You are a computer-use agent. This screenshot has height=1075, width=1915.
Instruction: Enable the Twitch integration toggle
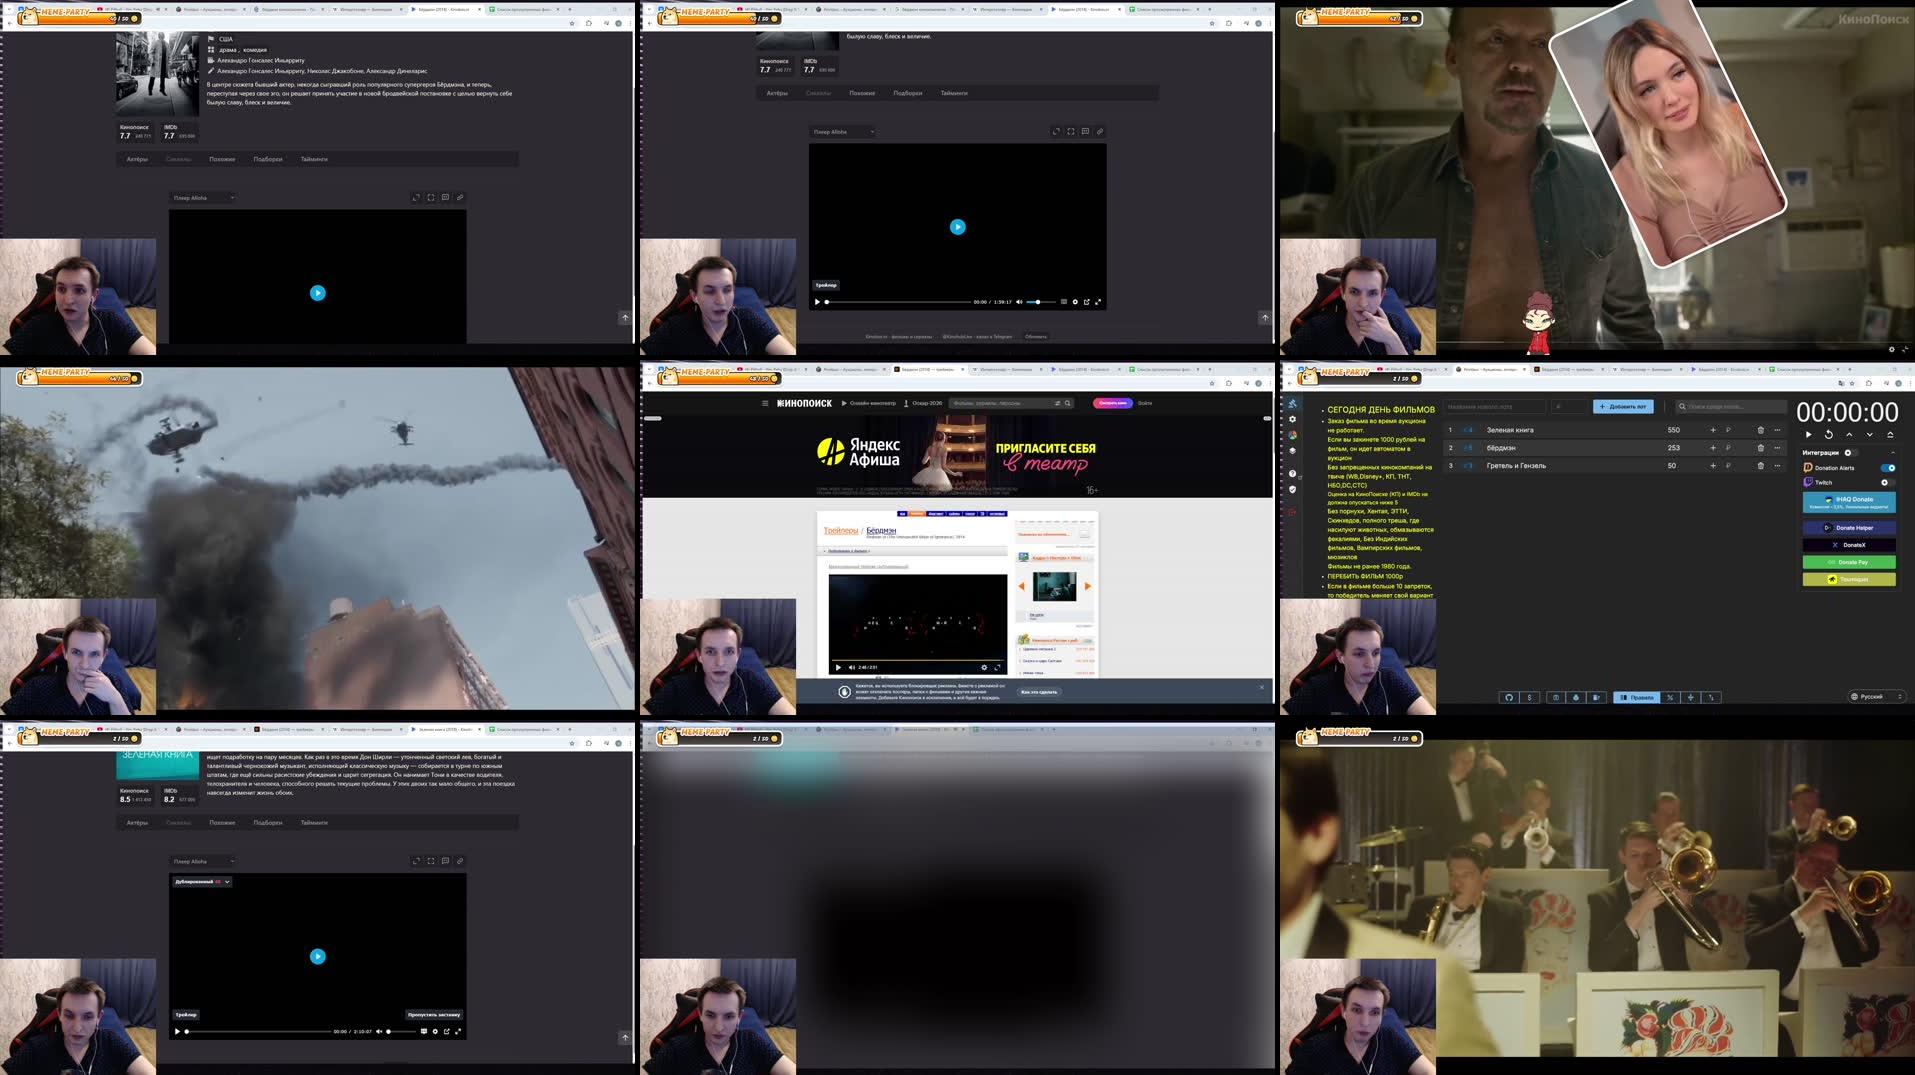[x=1885, y=482]
